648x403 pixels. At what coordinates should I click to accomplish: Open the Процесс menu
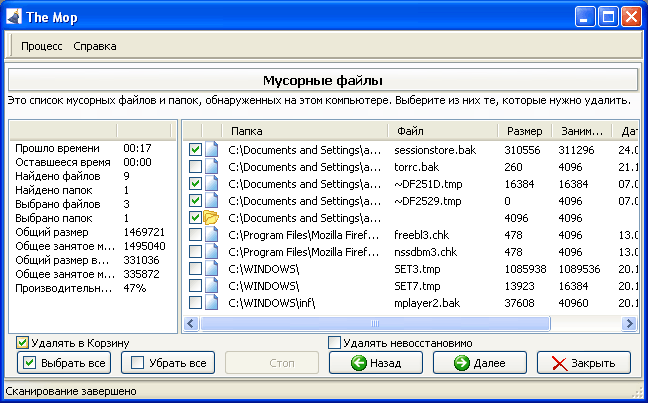point(42,46)
